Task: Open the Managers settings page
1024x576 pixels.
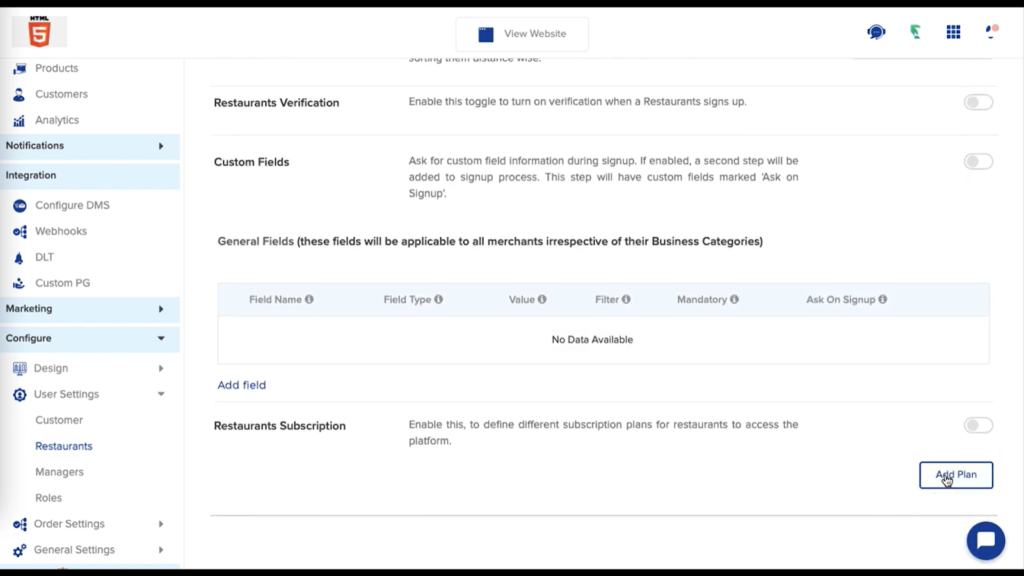Action: click(x=59, y=472)
